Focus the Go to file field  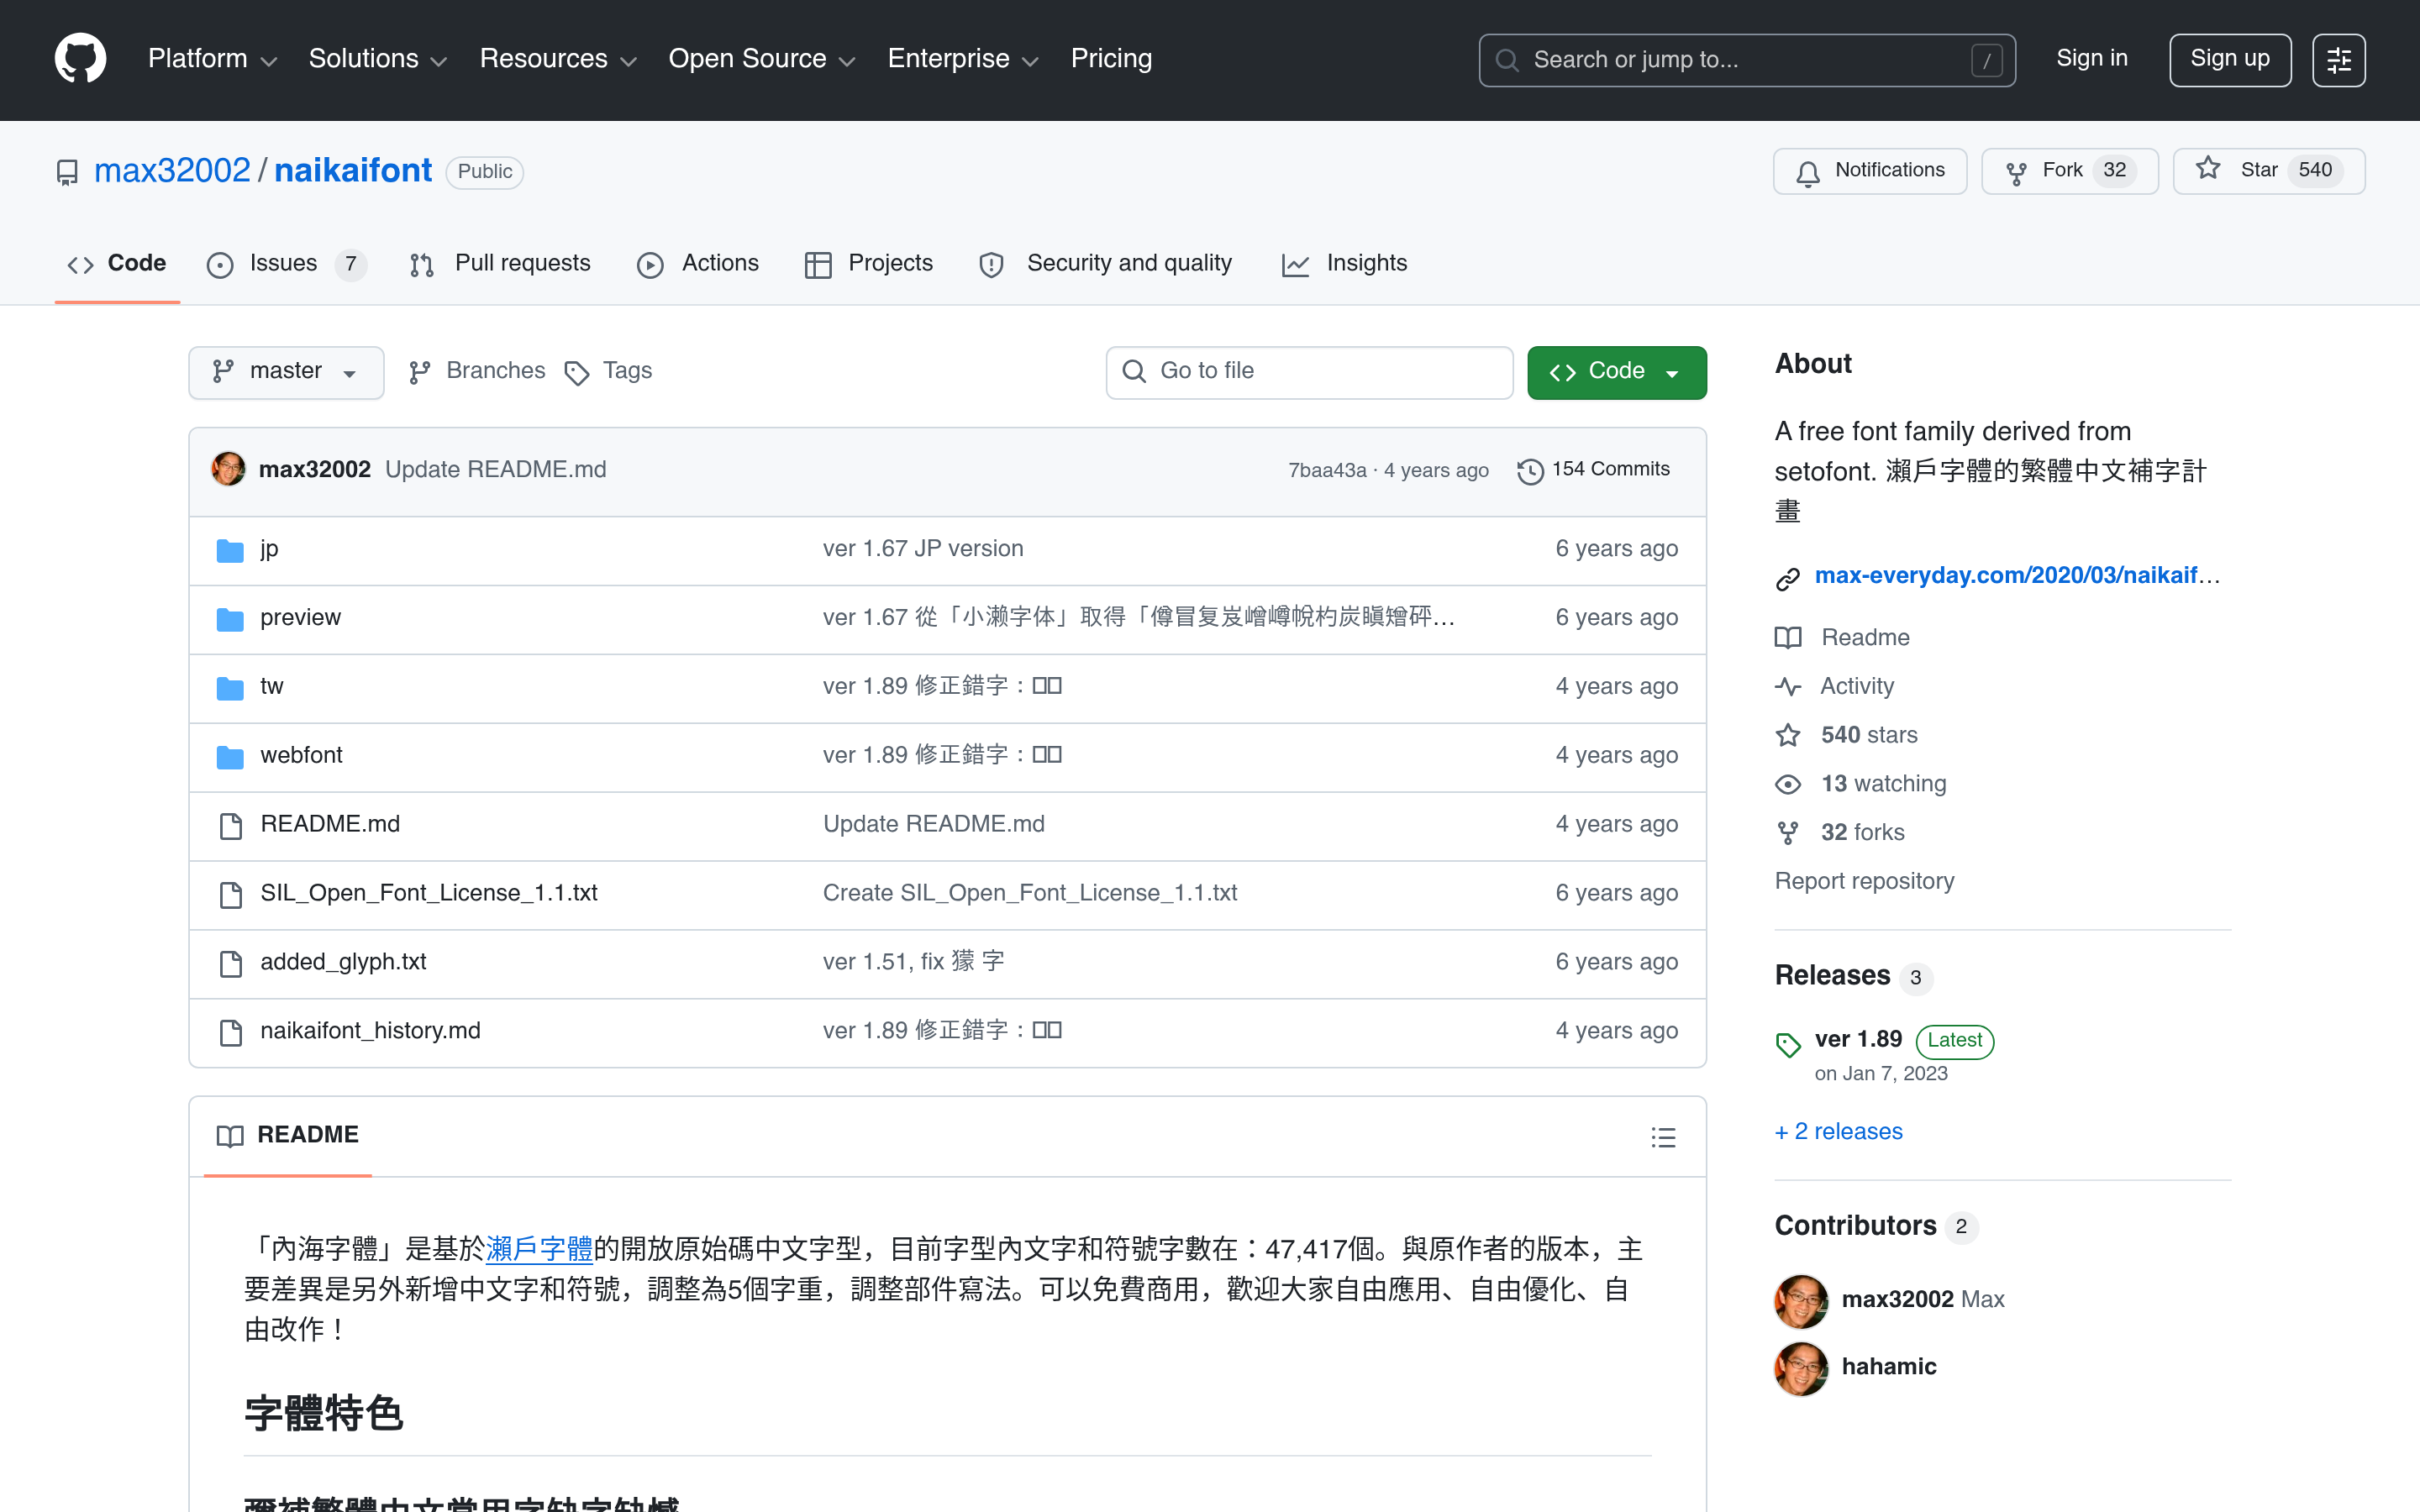click(x=1309, y=372)
